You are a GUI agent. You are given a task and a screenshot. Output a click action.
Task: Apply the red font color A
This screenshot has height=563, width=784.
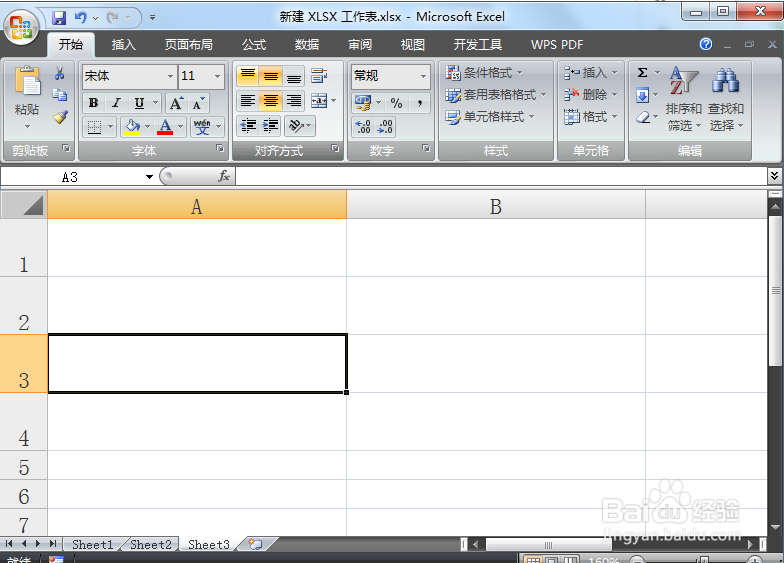165,126
